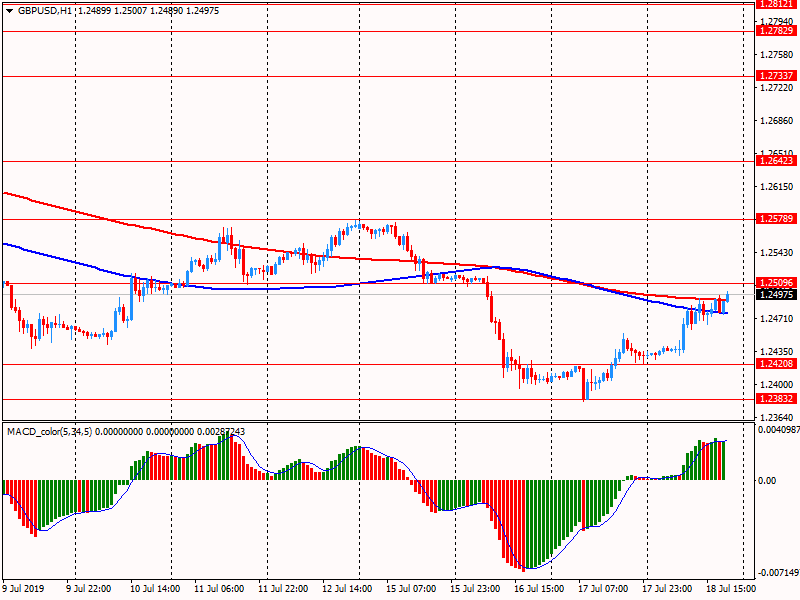Click the 0.00 MACD zero level label
The height and width of the screenshot is (600, 800).
tap(767, 481)
